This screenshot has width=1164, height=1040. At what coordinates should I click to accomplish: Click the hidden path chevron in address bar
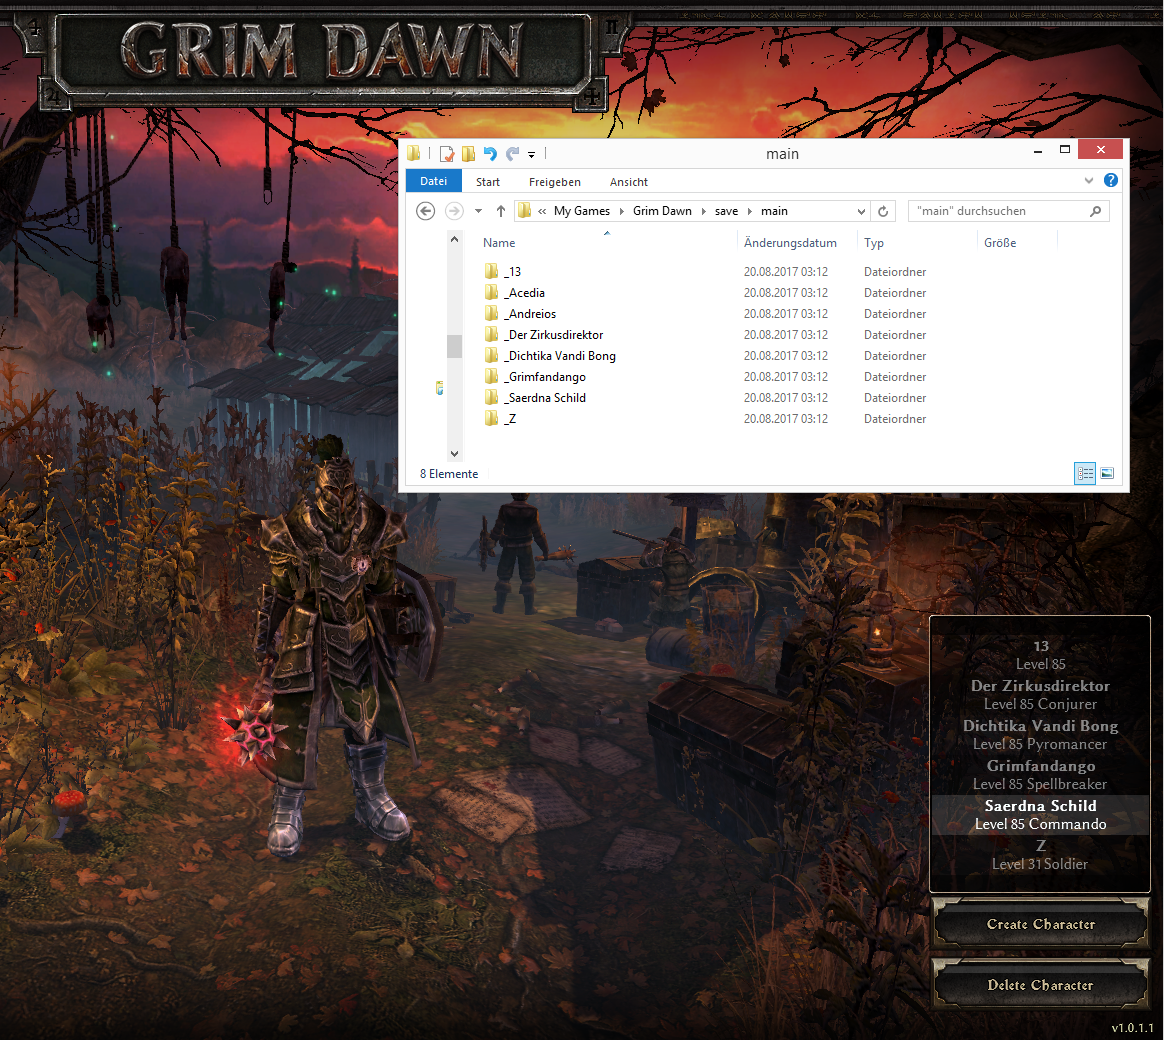tap(542, 211)
